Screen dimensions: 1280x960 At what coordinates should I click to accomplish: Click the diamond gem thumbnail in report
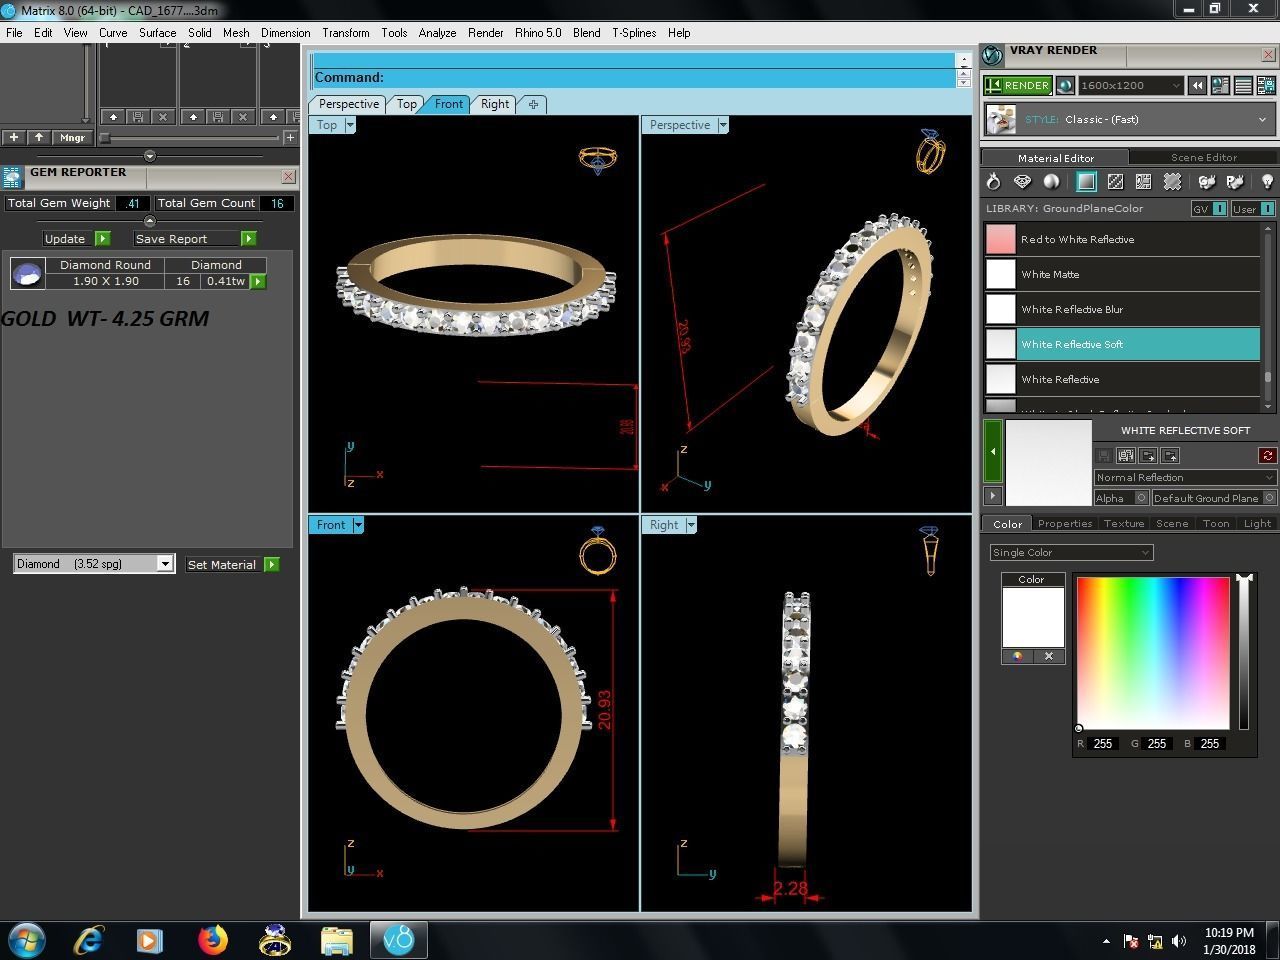tap(28, 273)
